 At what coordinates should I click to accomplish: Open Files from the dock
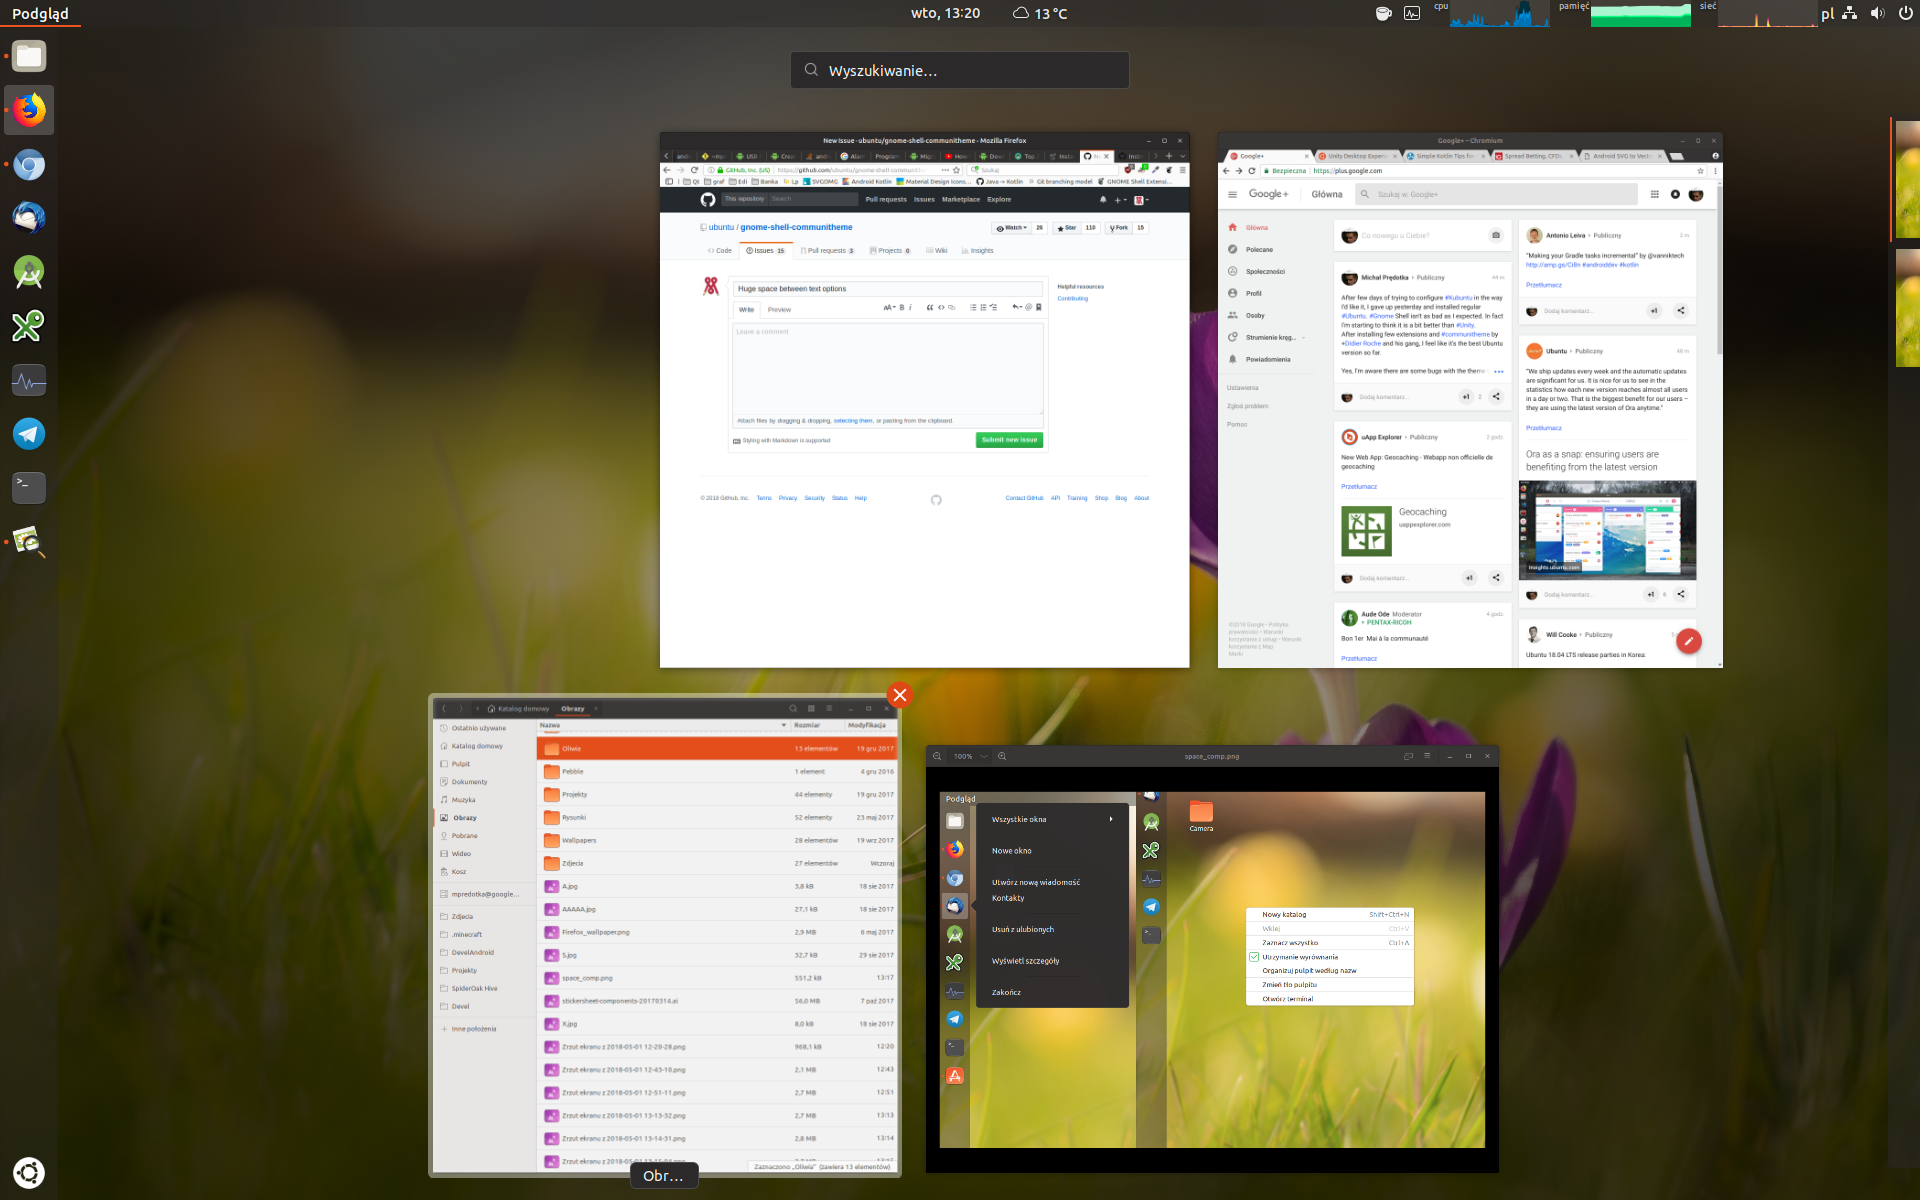pos(29,57)
